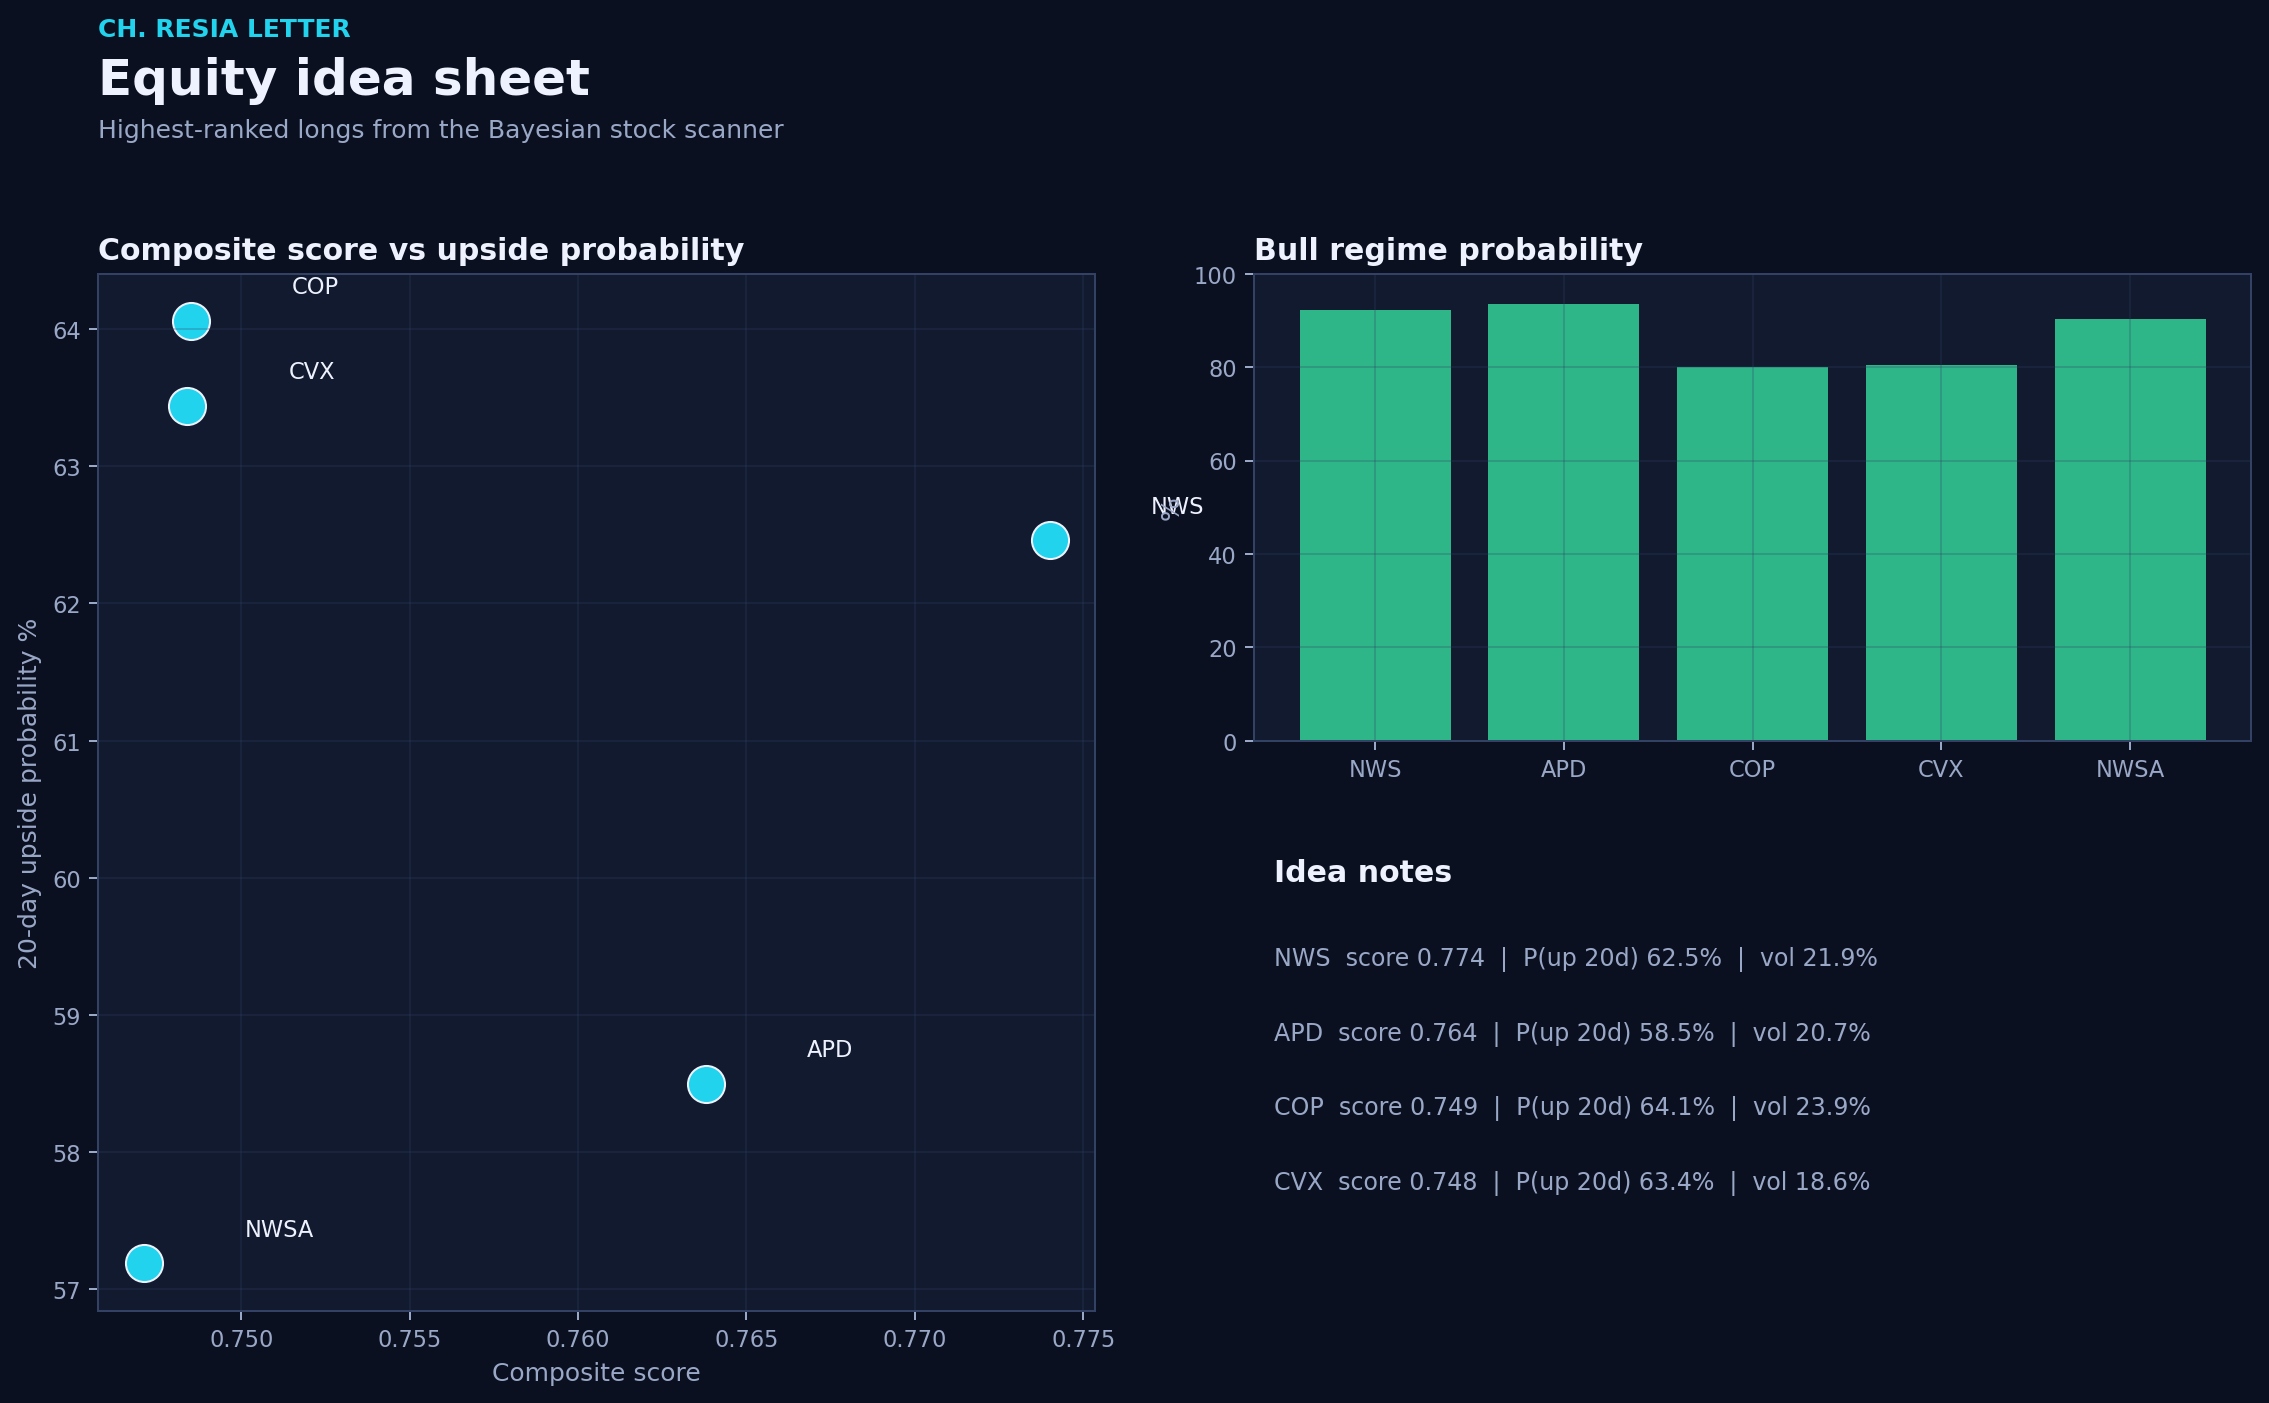Click the 58 y-axis tick on scatter plot

coord(67,1154)
